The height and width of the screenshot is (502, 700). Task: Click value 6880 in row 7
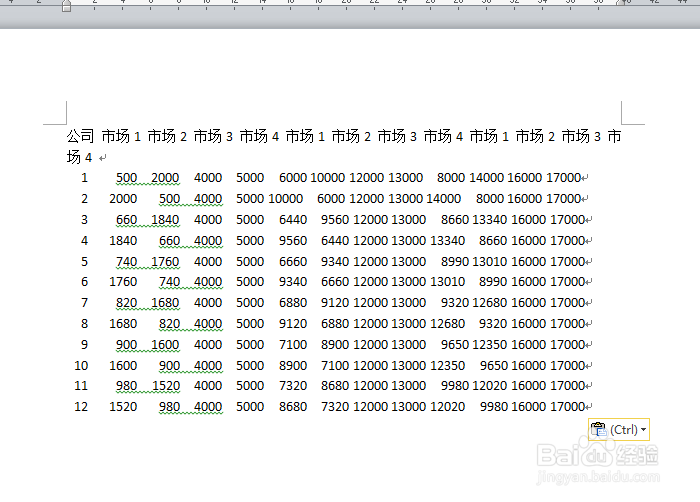pyautogui.click(x=293, y=303)
